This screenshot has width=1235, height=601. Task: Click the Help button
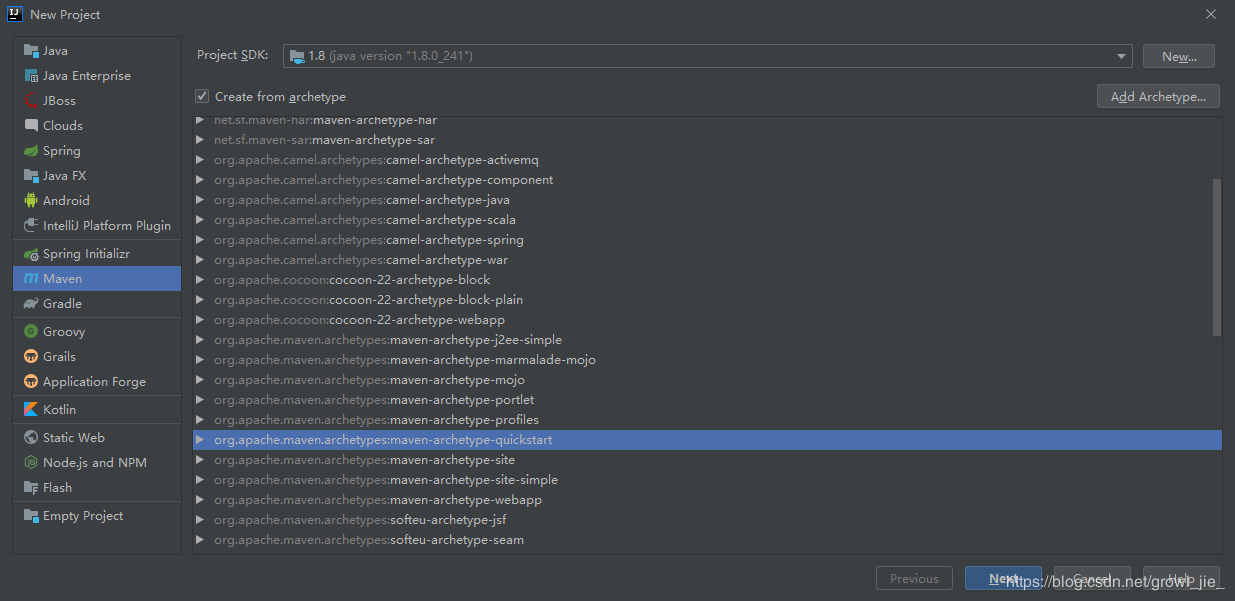click(x=1181, y=579)
